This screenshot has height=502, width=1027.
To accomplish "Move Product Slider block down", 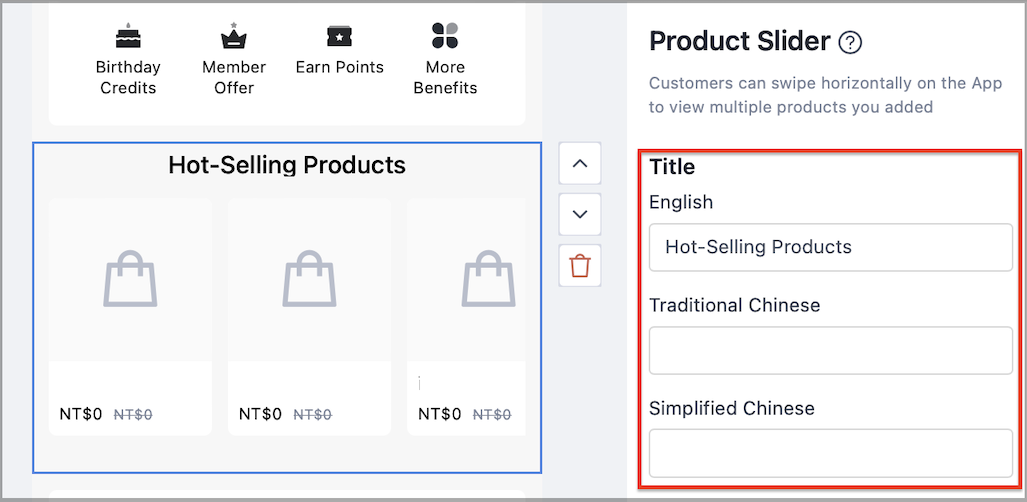I will pyautogui.click(x=580, y=214).
